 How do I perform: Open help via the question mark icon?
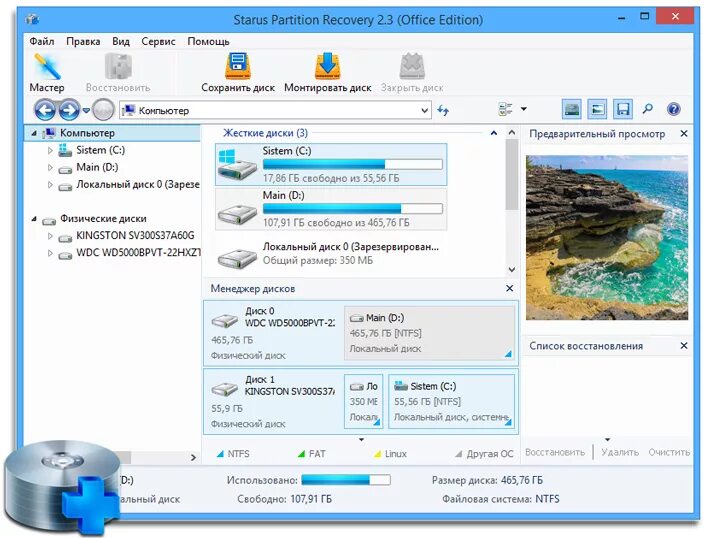[674, 109]
